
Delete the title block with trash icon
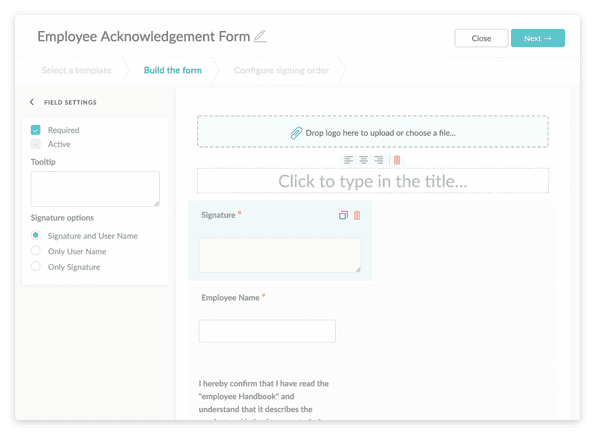[x=397, y=160]
